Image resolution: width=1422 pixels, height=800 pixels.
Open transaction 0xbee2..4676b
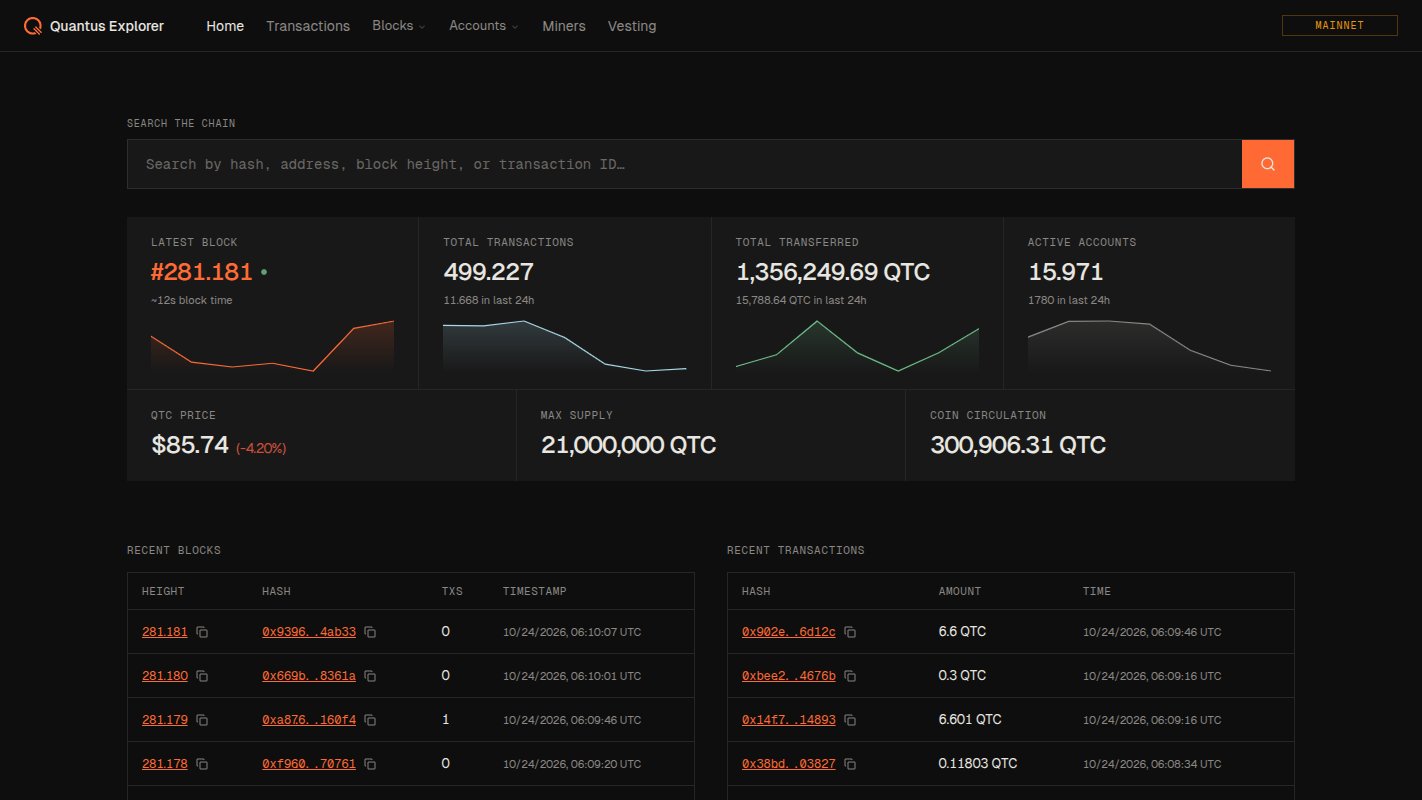click(x=789, y=676)
